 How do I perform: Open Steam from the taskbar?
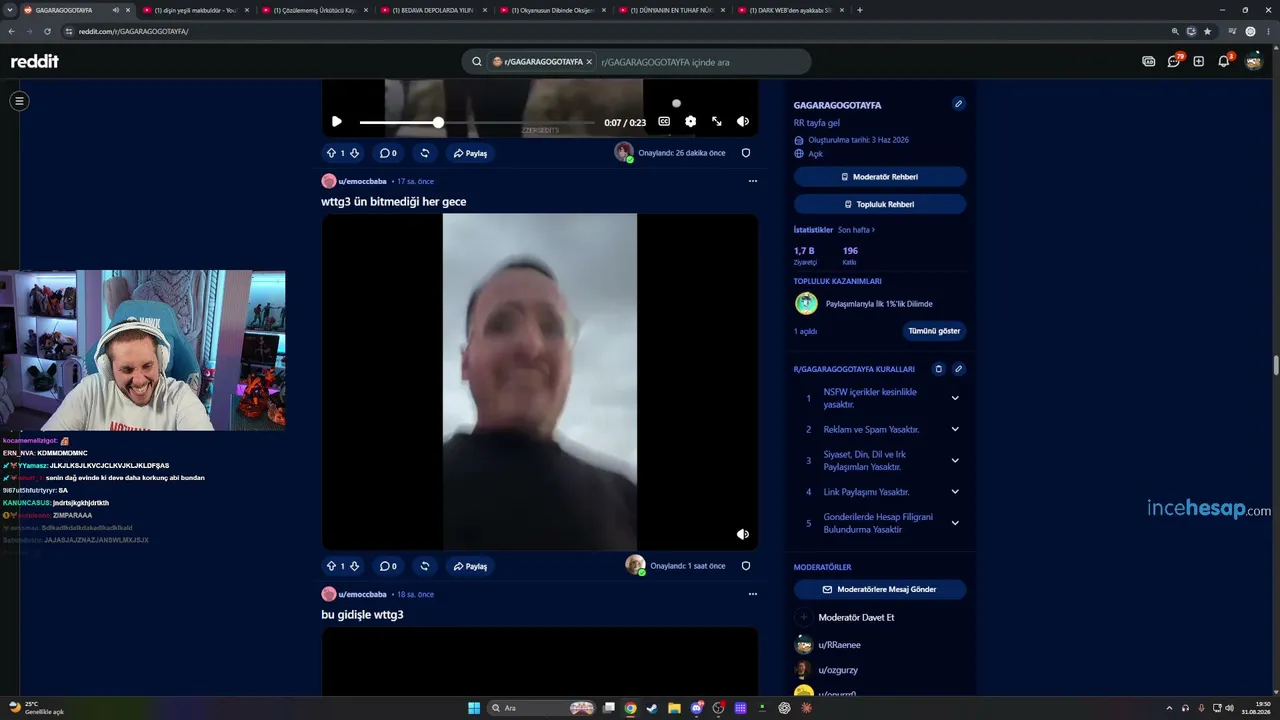click(x=652, y=708)
